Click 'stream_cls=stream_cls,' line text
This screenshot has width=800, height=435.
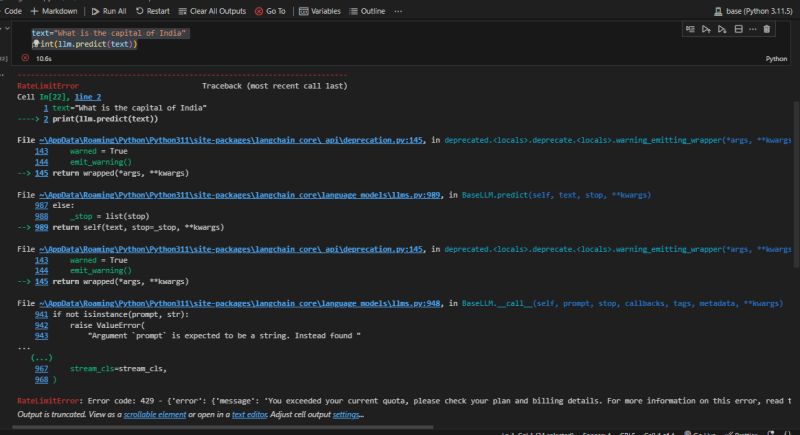[118, 369]
